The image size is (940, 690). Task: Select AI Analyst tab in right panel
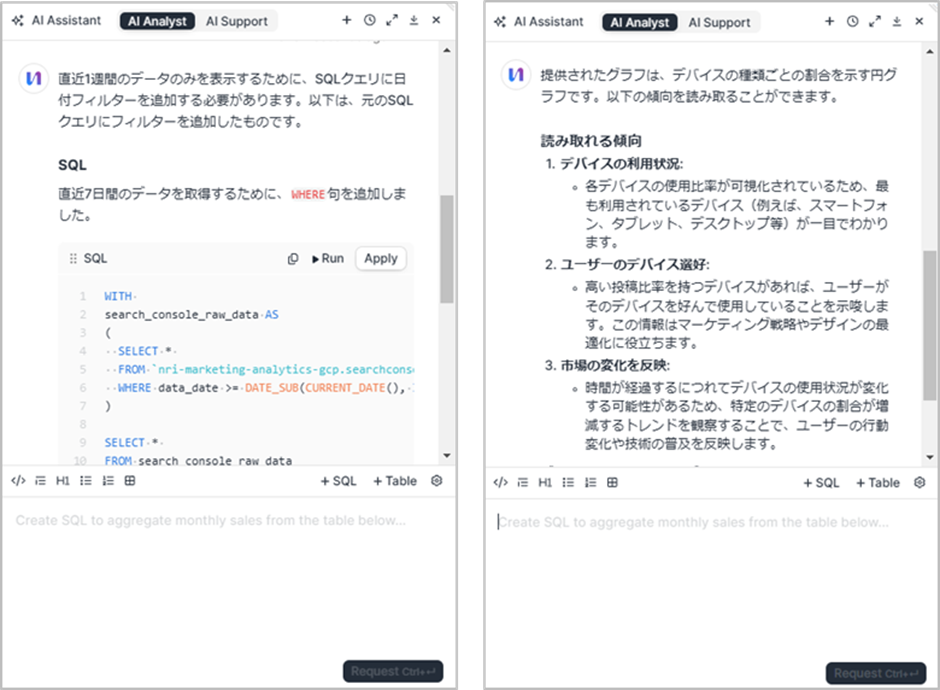click(640, 22)
